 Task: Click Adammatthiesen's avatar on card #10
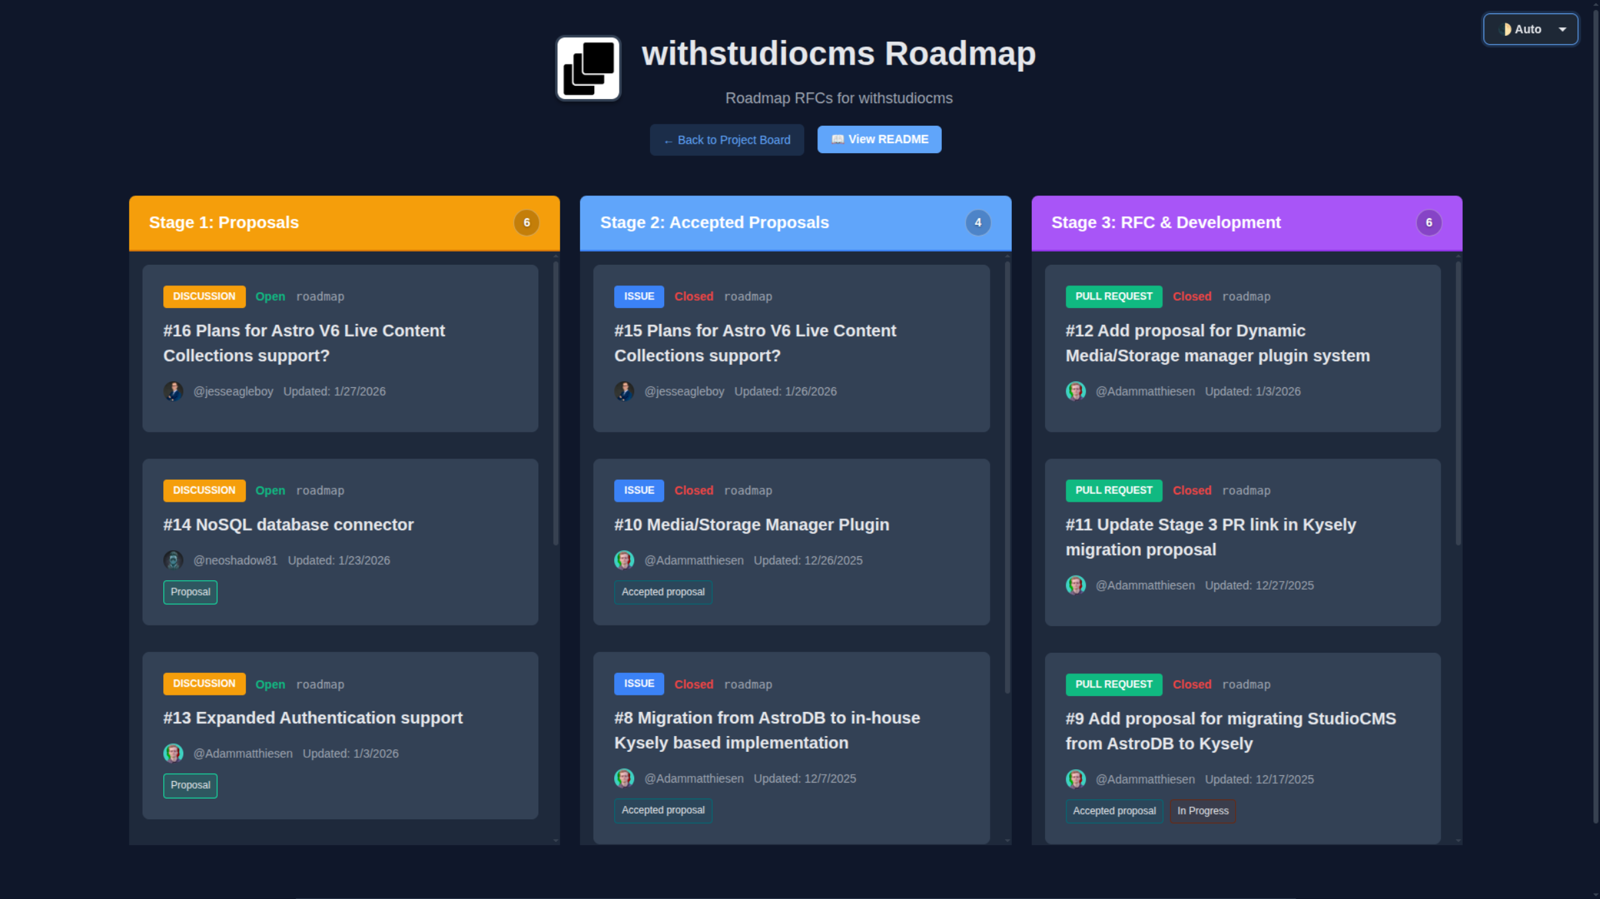(x=624, y=560)
